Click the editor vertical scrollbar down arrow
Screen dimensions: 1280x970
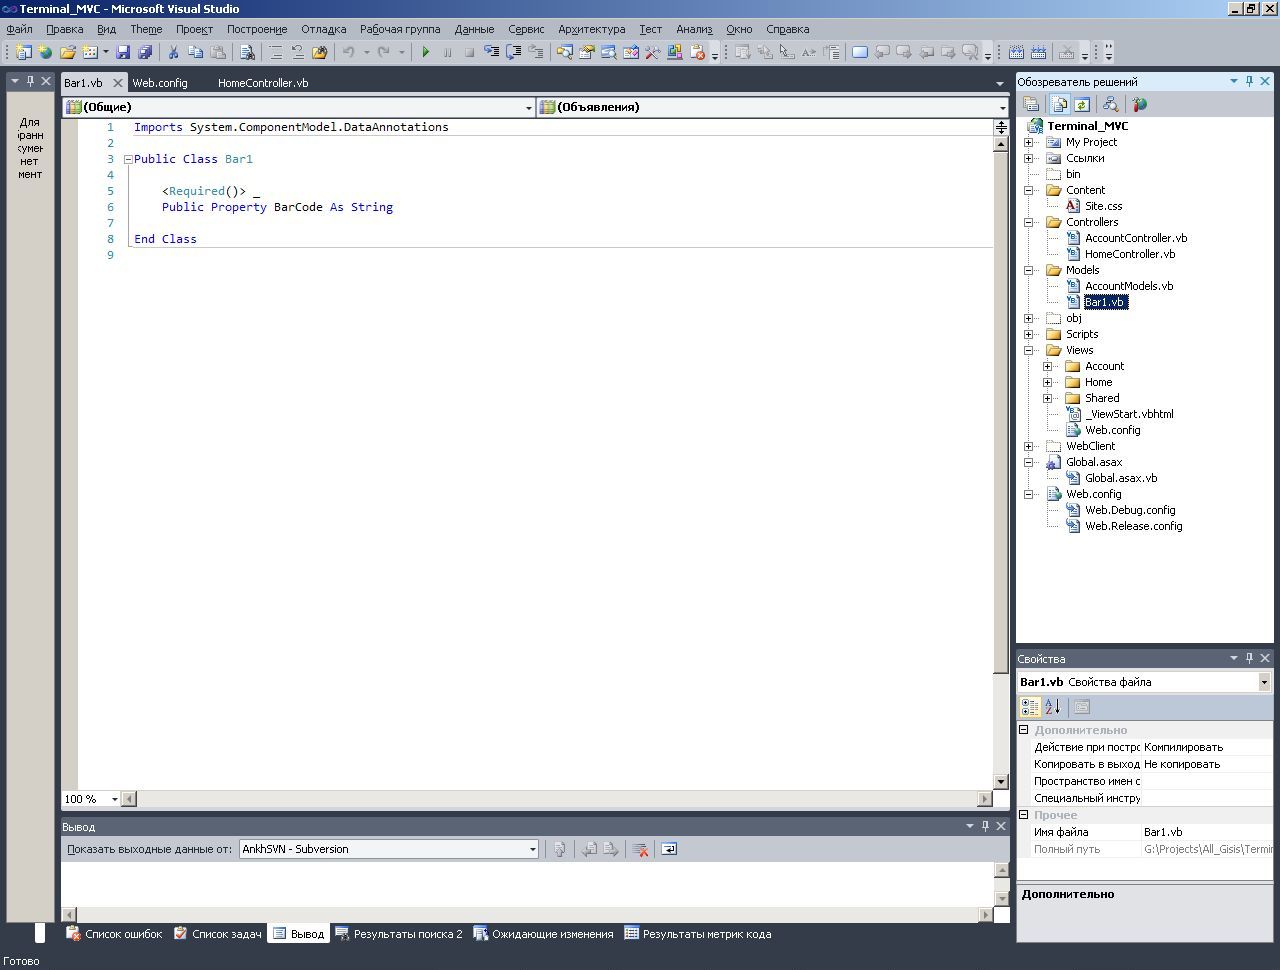(1001, 781)
